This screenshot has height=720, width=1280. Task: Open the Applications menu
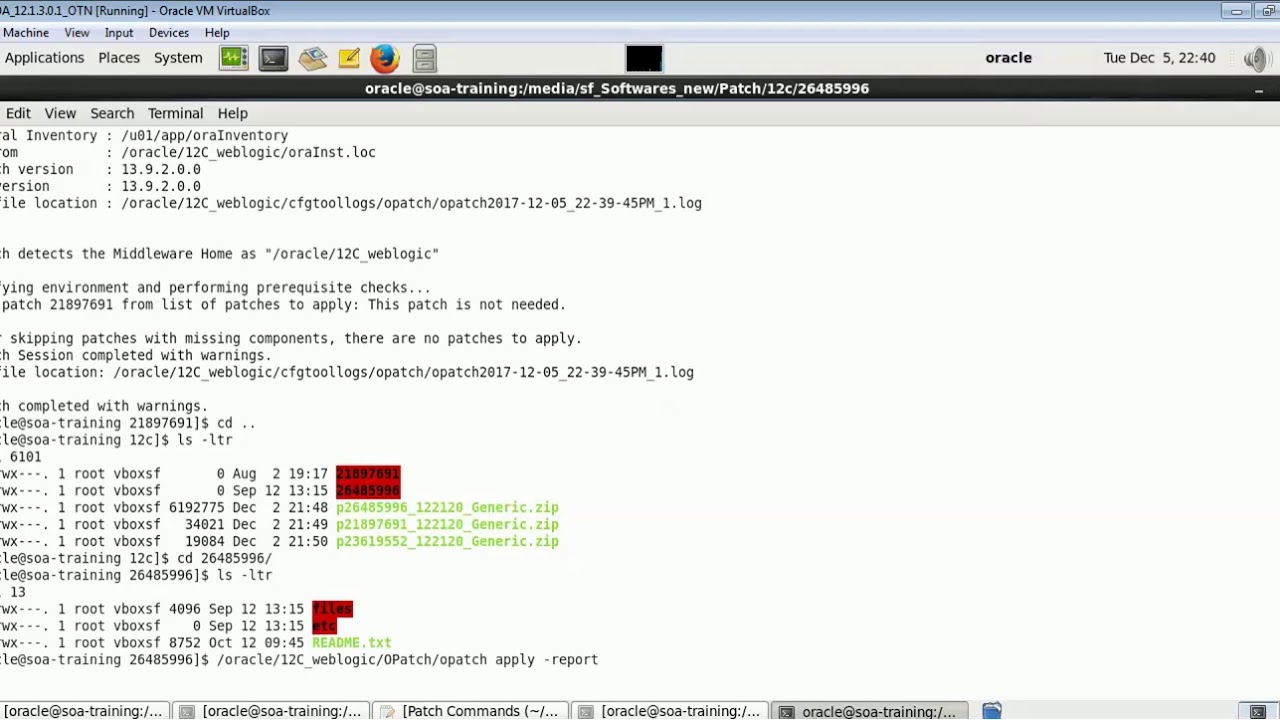pos(44,57)
